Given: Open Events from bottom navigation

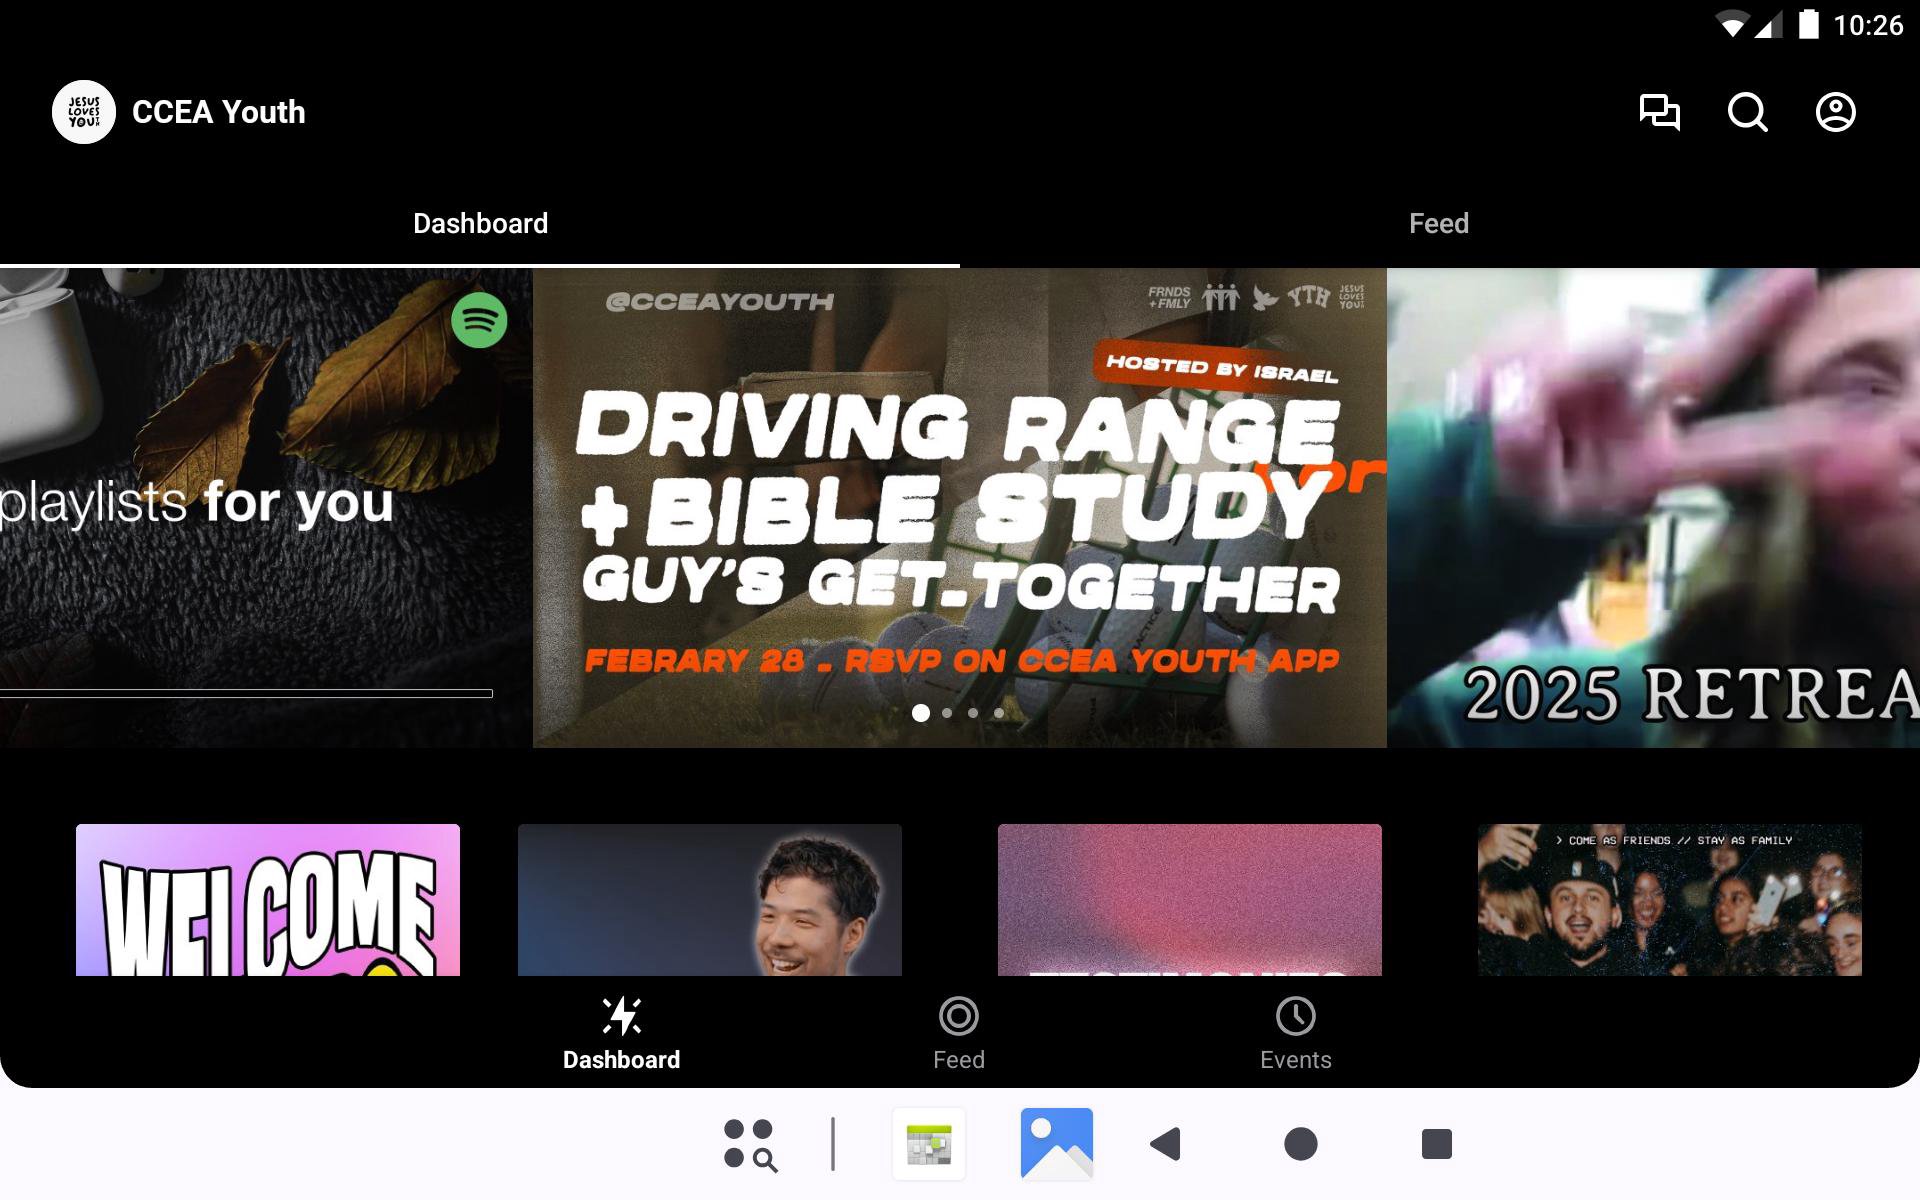Looking at the screenshot, I should click(1295, 1034).
